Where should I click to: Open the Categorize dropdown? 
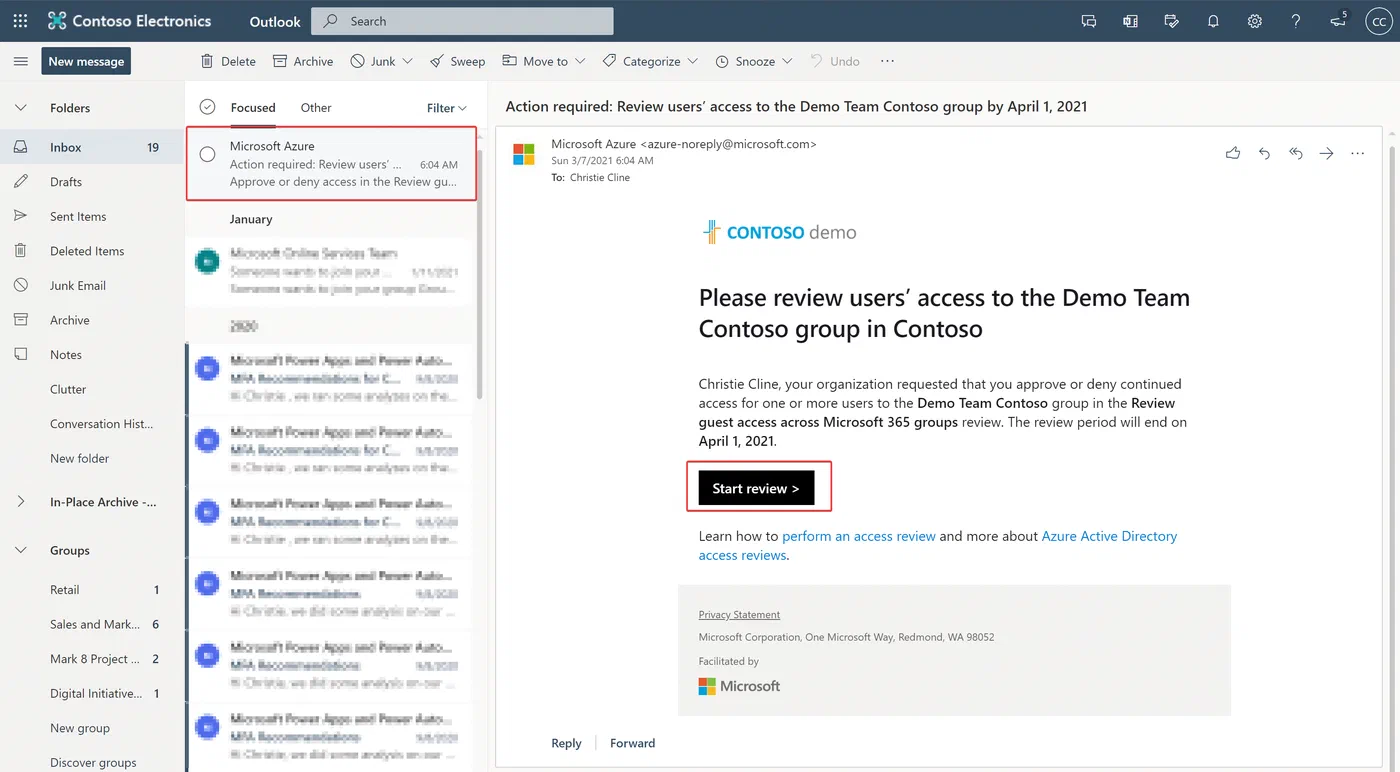(650, 61)
